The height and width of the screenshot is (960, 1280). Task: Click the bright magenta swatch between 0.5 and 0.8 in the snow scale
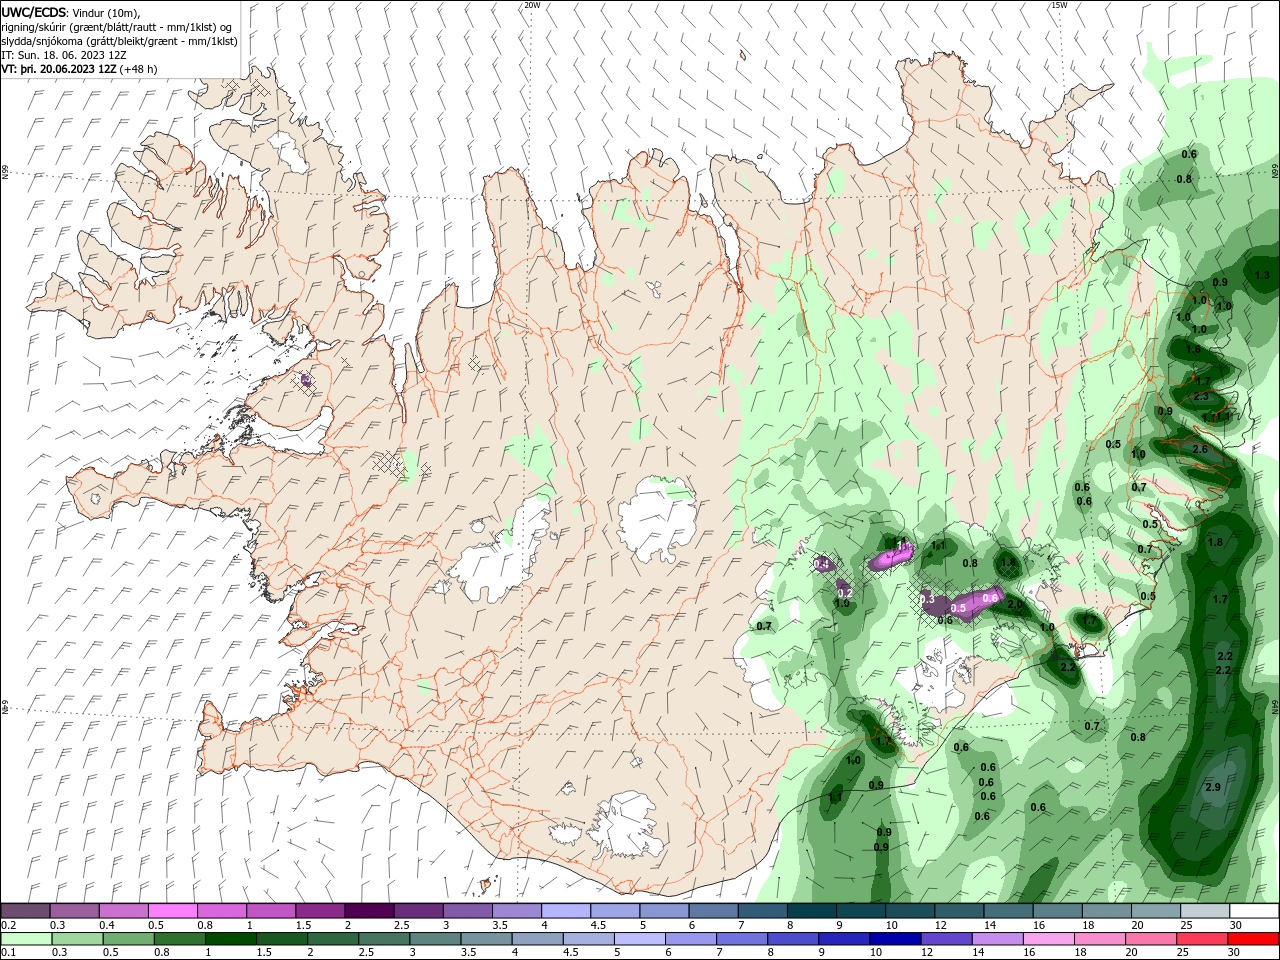click(x=173, y=911)
